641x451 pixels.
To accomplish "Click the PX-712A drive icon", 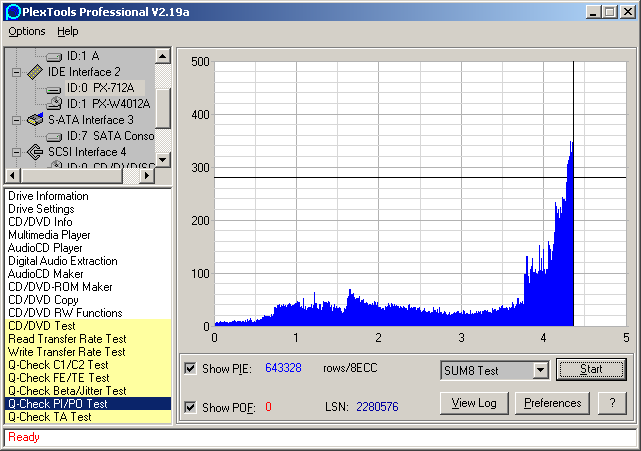I will pyautogui.click(x=54, y=89).
